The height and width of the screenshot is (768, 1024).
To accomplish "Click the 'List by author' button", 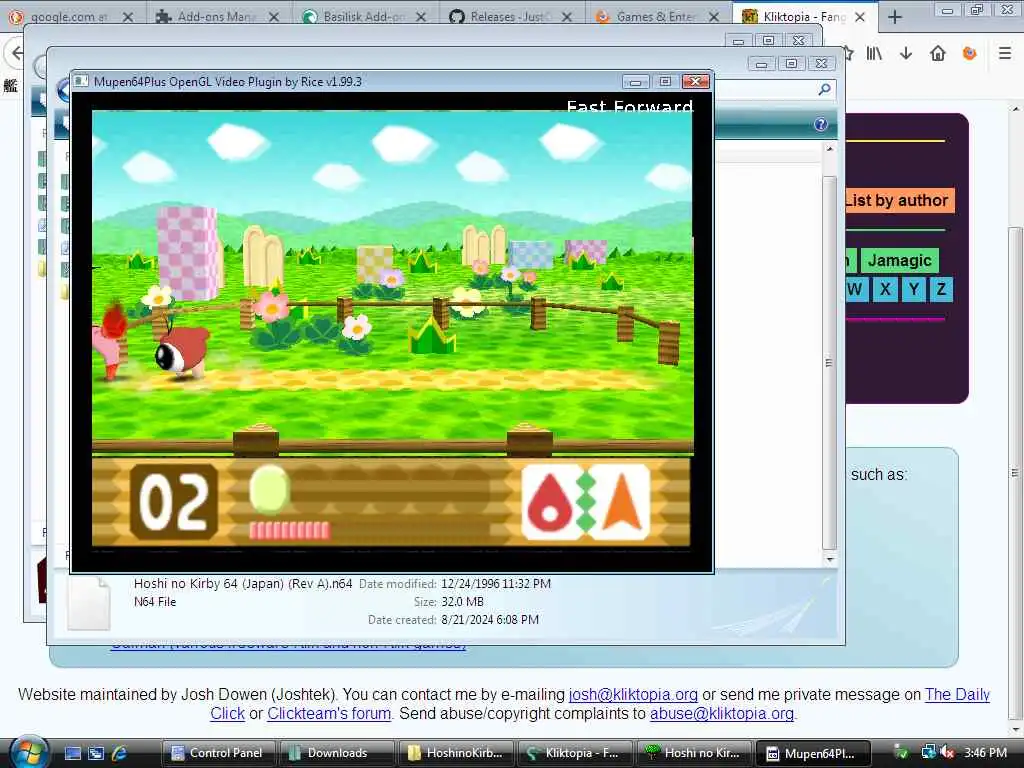I will (900, 200).
